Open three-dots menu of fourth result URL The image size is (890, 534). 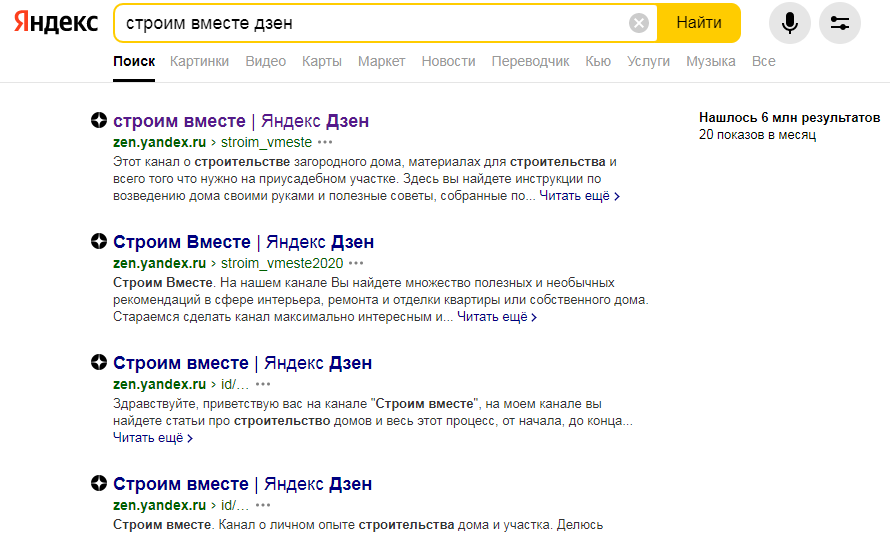[x=263, y=505]
